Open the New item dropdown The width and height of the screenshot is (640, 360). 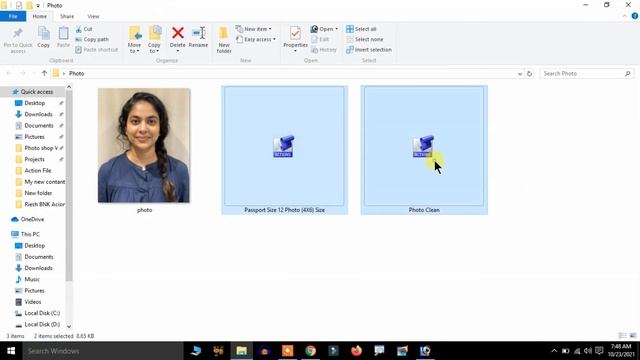(253, 29)
